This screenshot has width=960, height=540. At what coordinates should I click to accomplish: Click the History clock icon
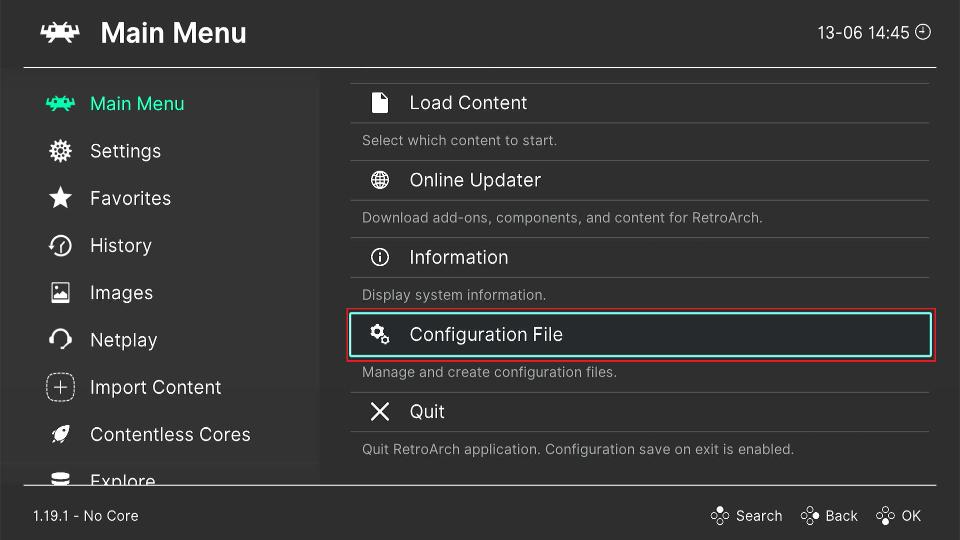click(x=60, y=246)
